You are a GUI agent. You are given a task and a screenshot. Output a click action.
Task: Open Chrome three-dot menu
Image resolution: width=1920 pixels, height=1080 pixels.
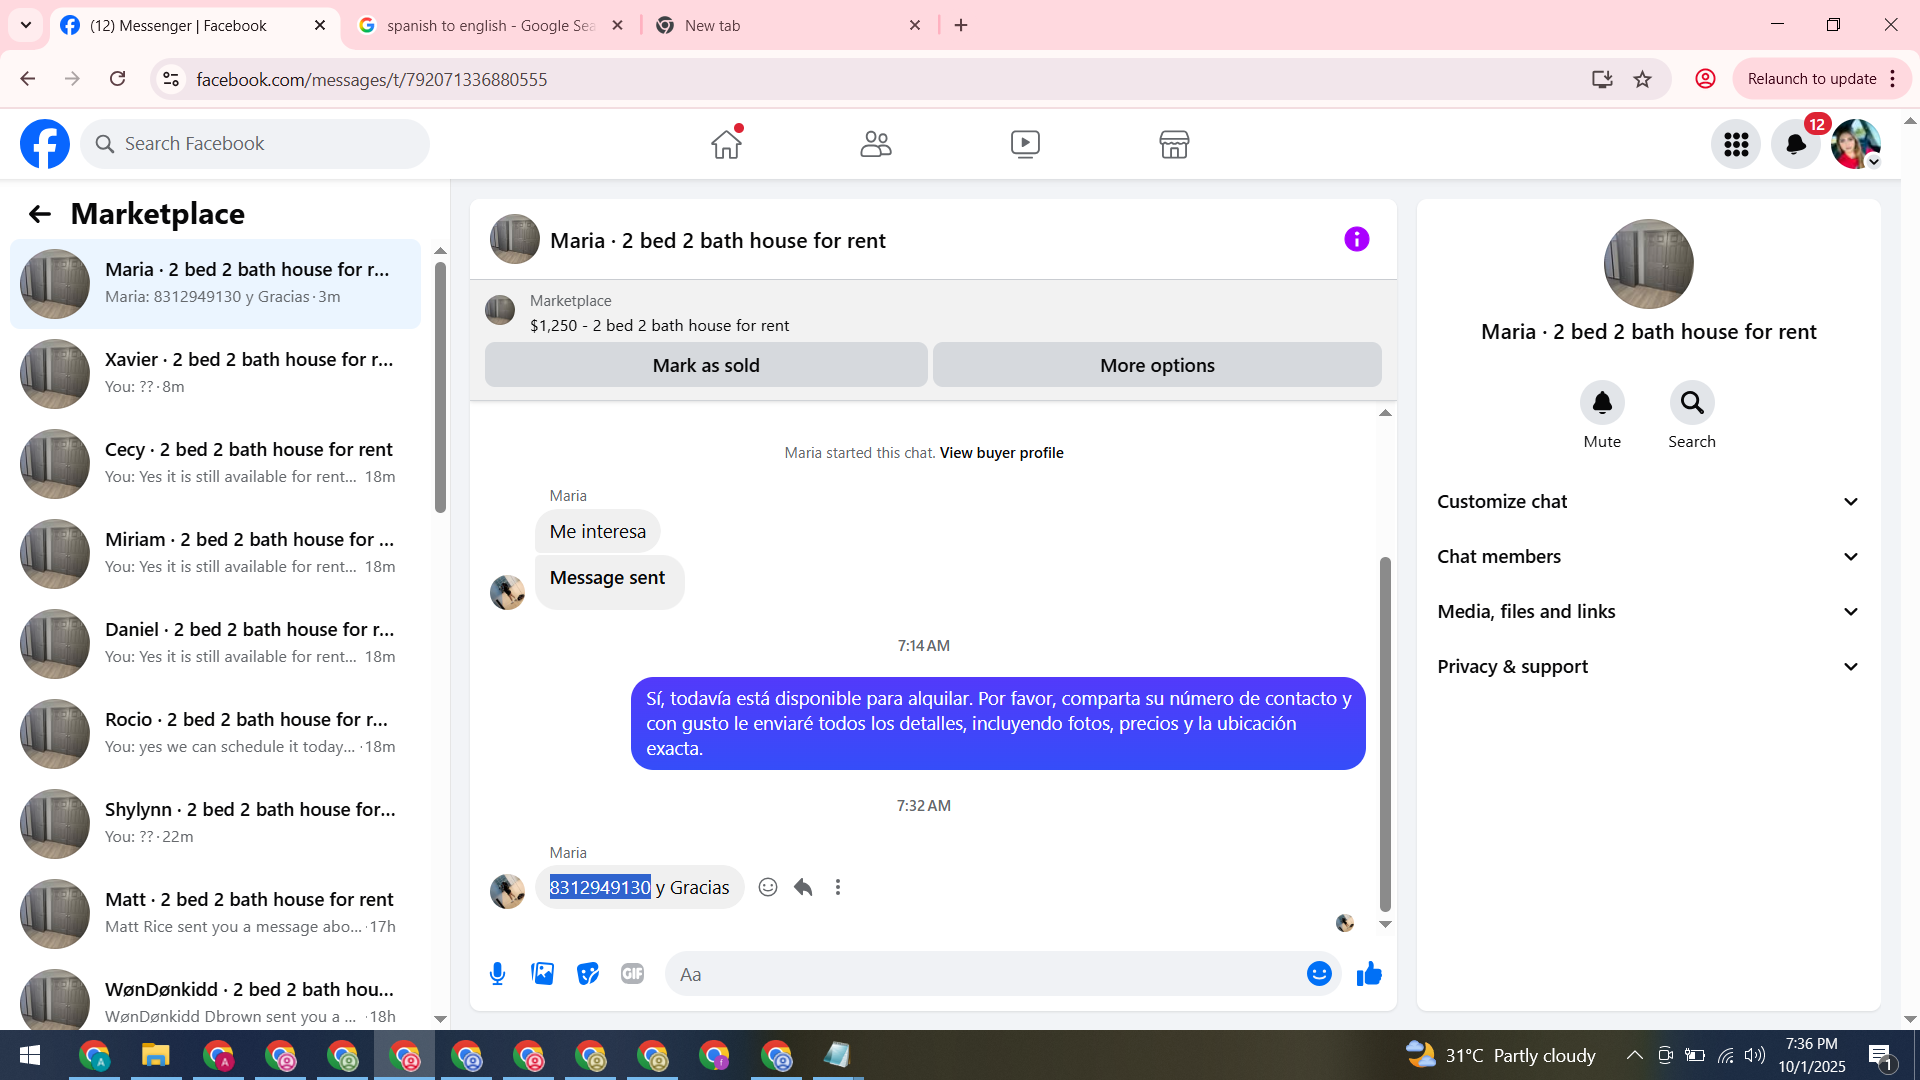click(1893, 79)
